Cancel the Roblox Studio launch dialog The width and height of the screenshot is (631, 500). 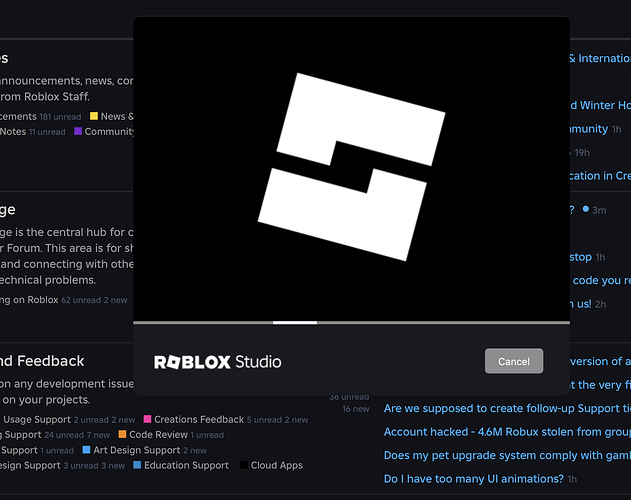point(513,361)
